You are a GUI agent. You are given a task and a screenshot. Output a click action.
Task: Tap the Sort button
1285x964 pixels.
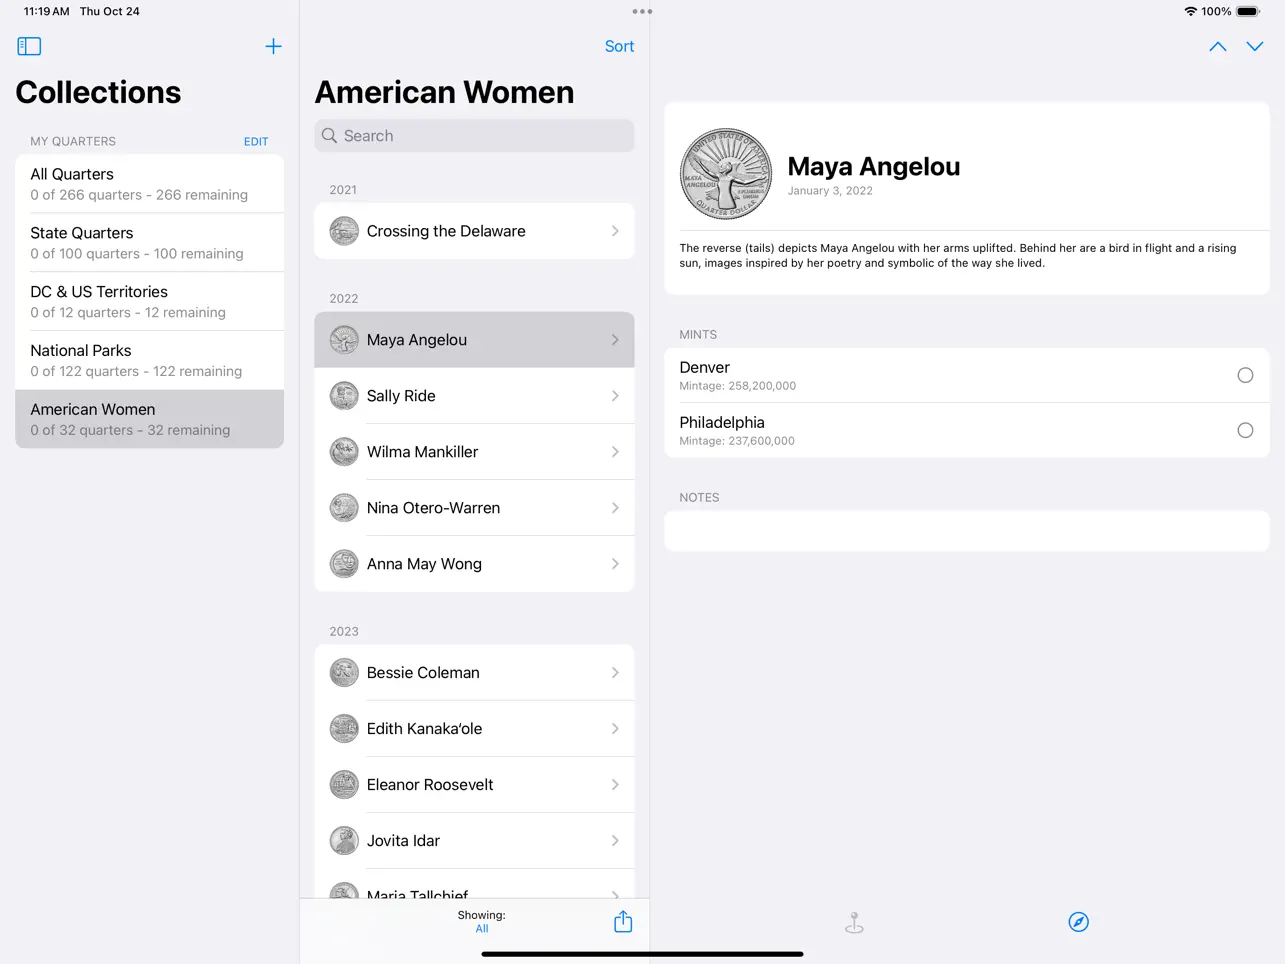[x=619, y=46]
